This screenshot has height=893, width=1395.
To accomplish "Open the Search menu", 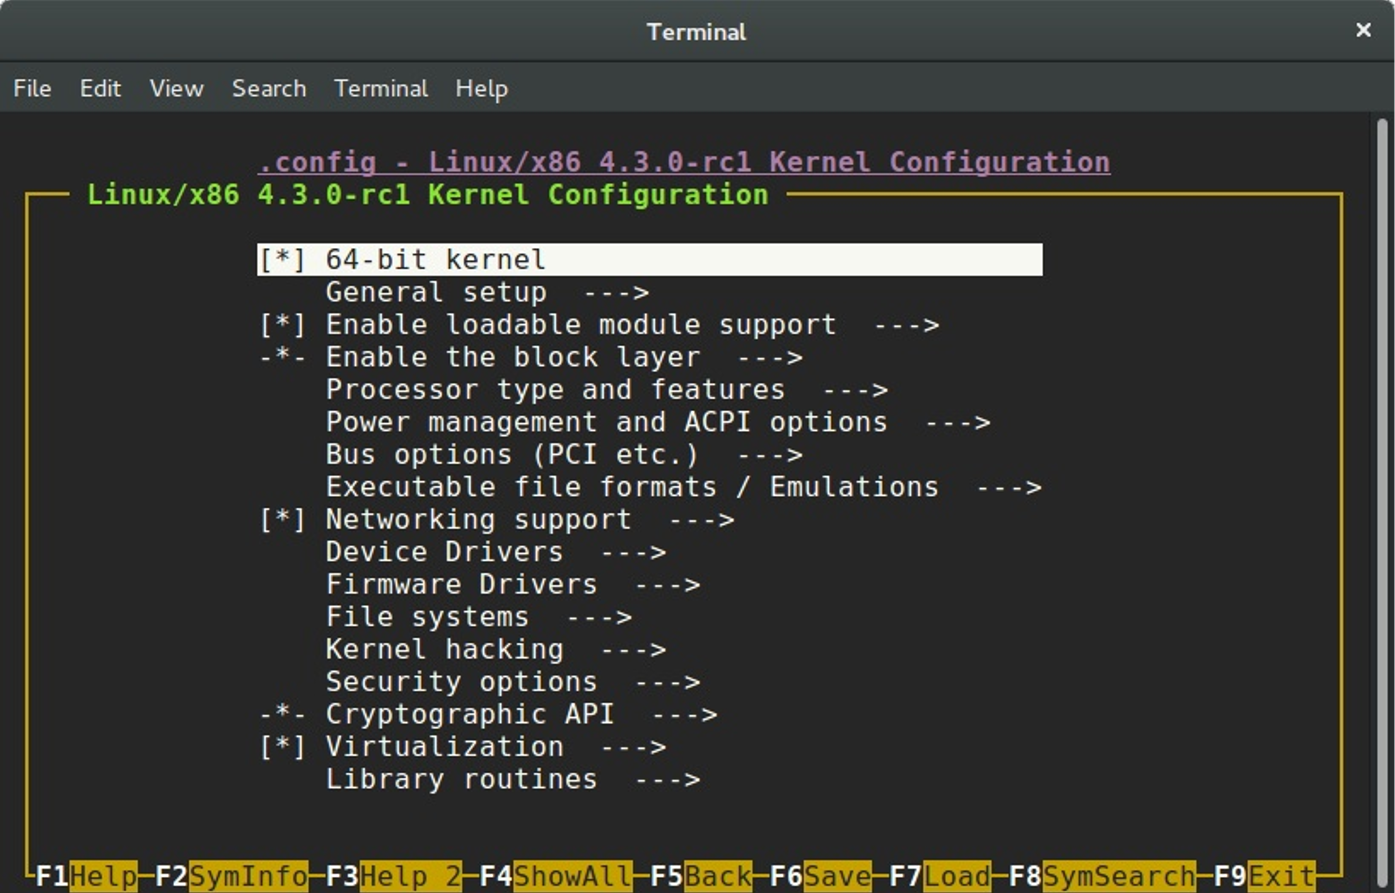I will click(268, 88).
